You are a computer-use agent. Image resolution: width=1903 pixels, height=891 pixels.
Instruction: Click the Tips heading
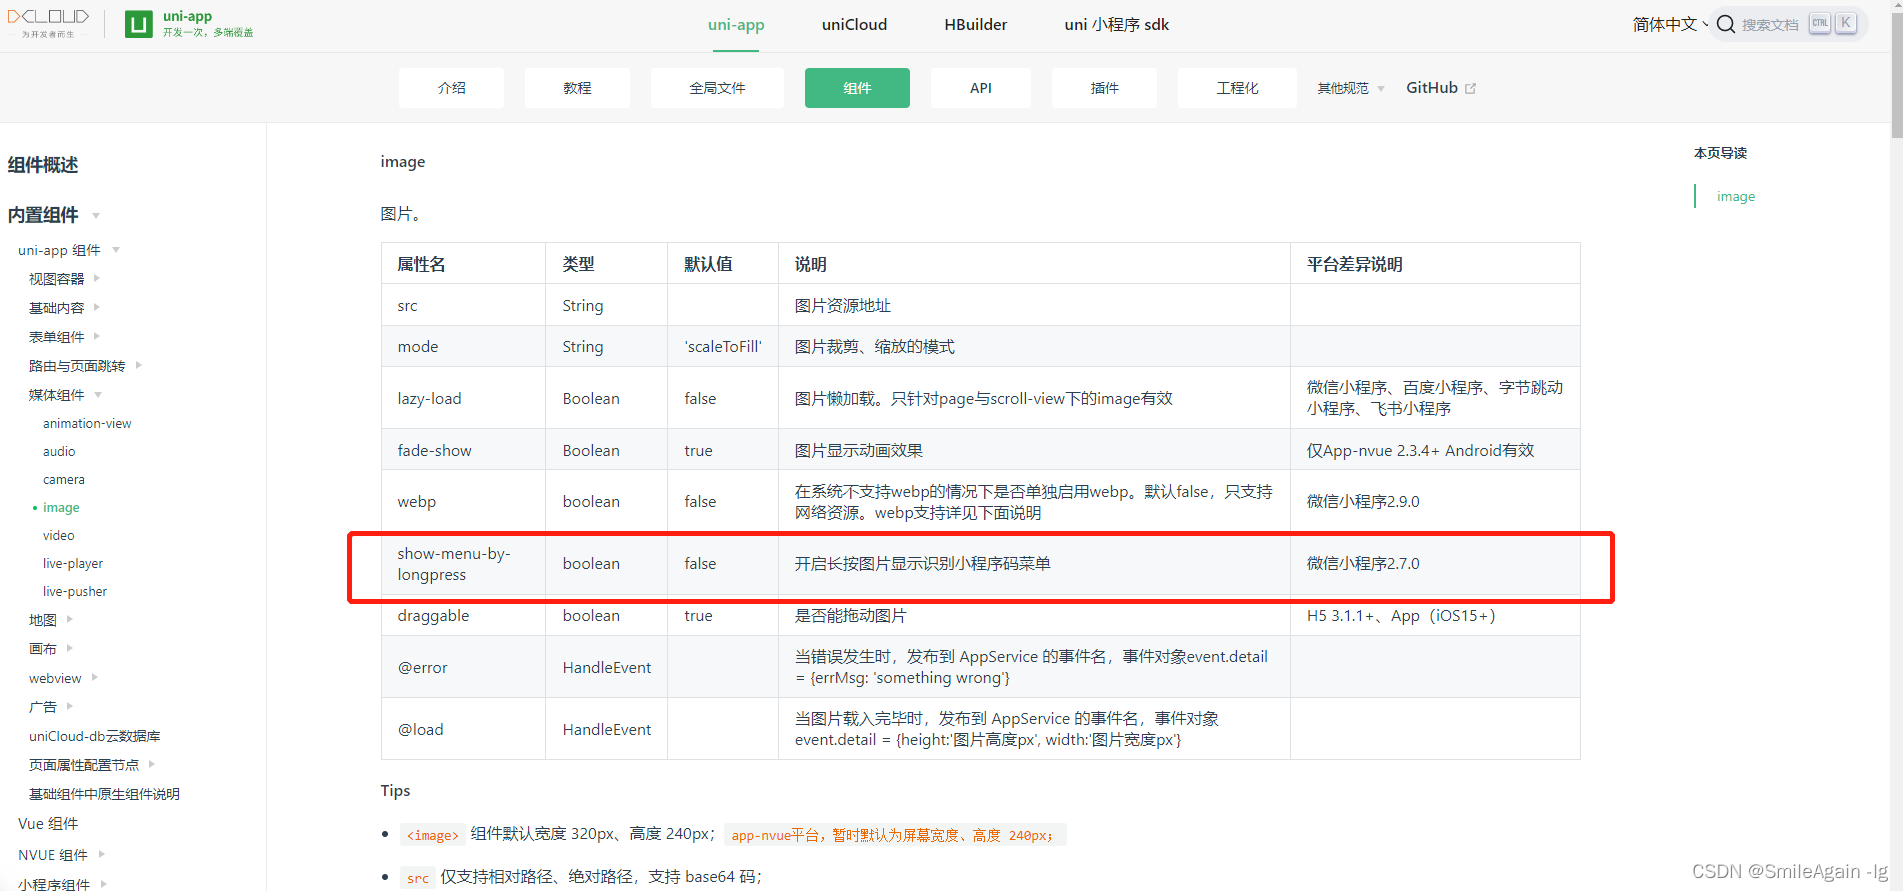(395, 791)
